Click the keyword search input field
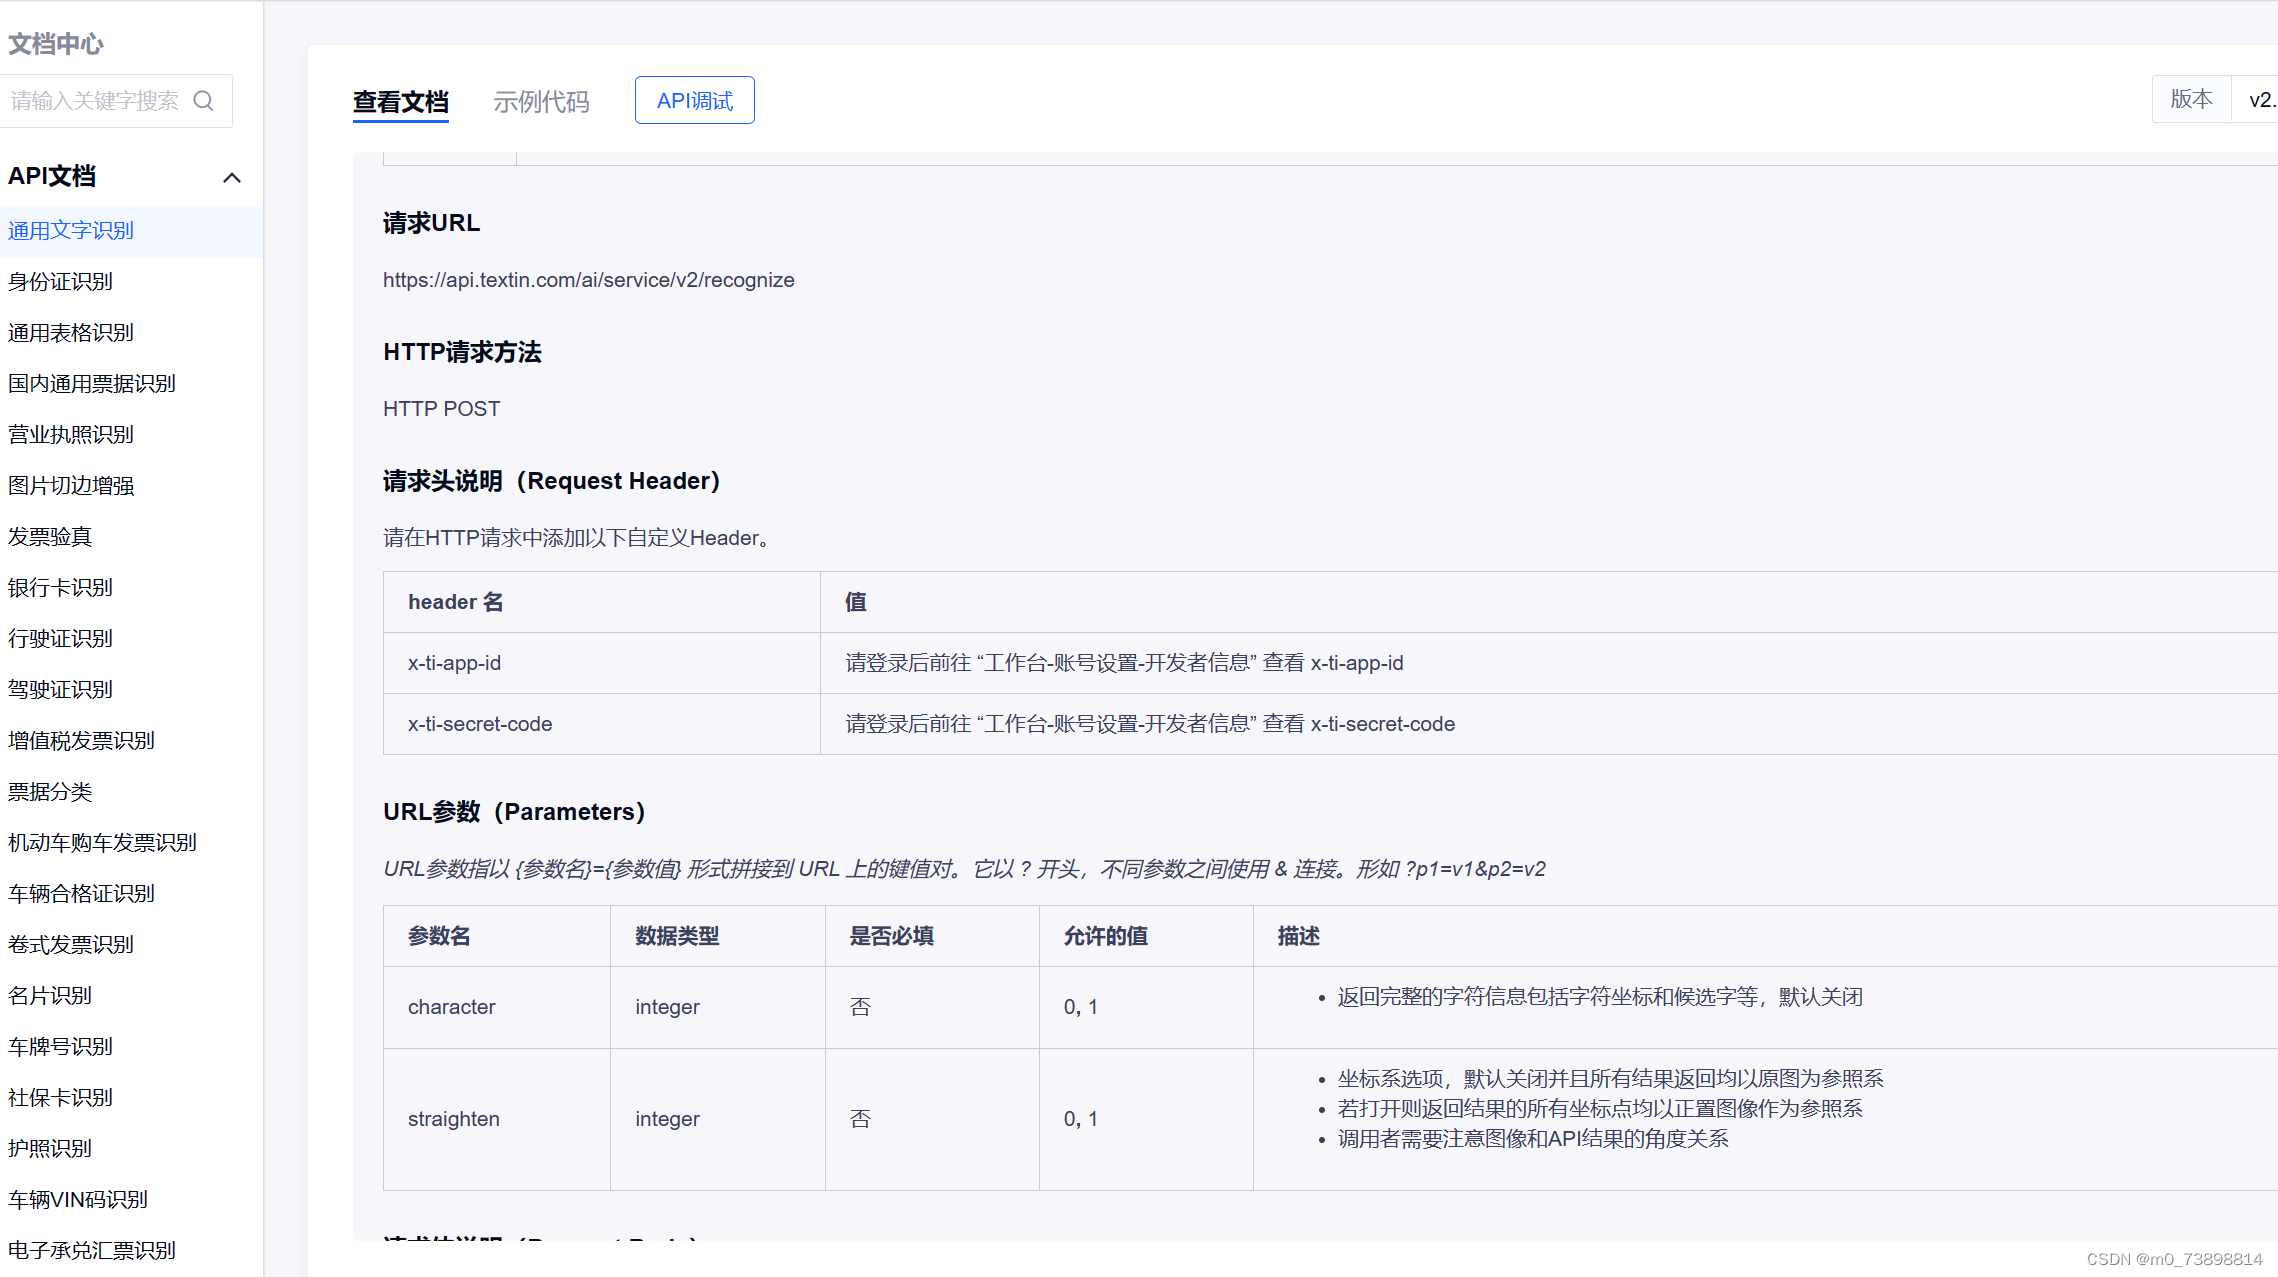 [95, 101]
